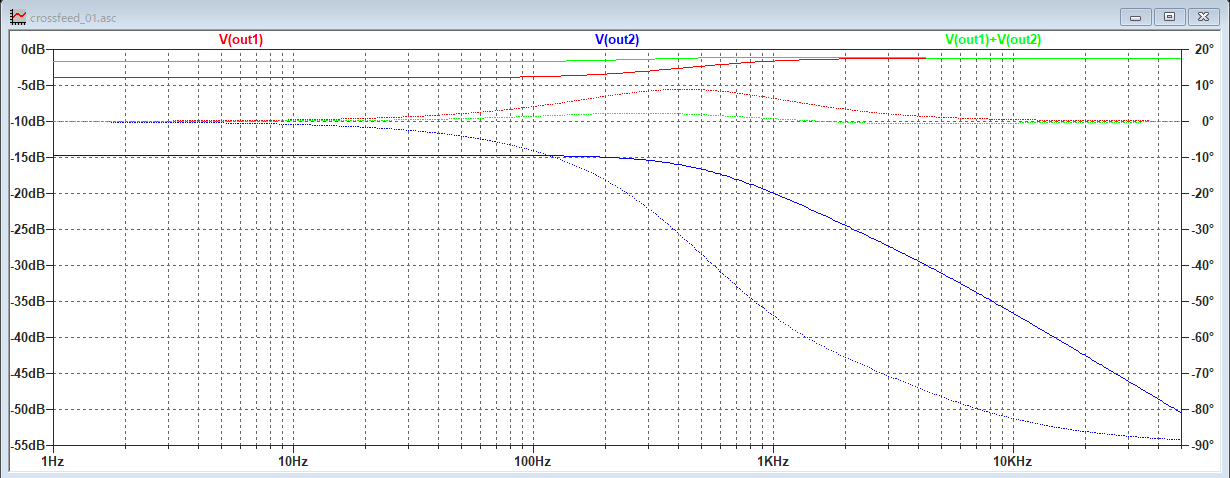Click the -40° phase axis label
This screenshot has width=1230, height=478.
point(1202,265)
